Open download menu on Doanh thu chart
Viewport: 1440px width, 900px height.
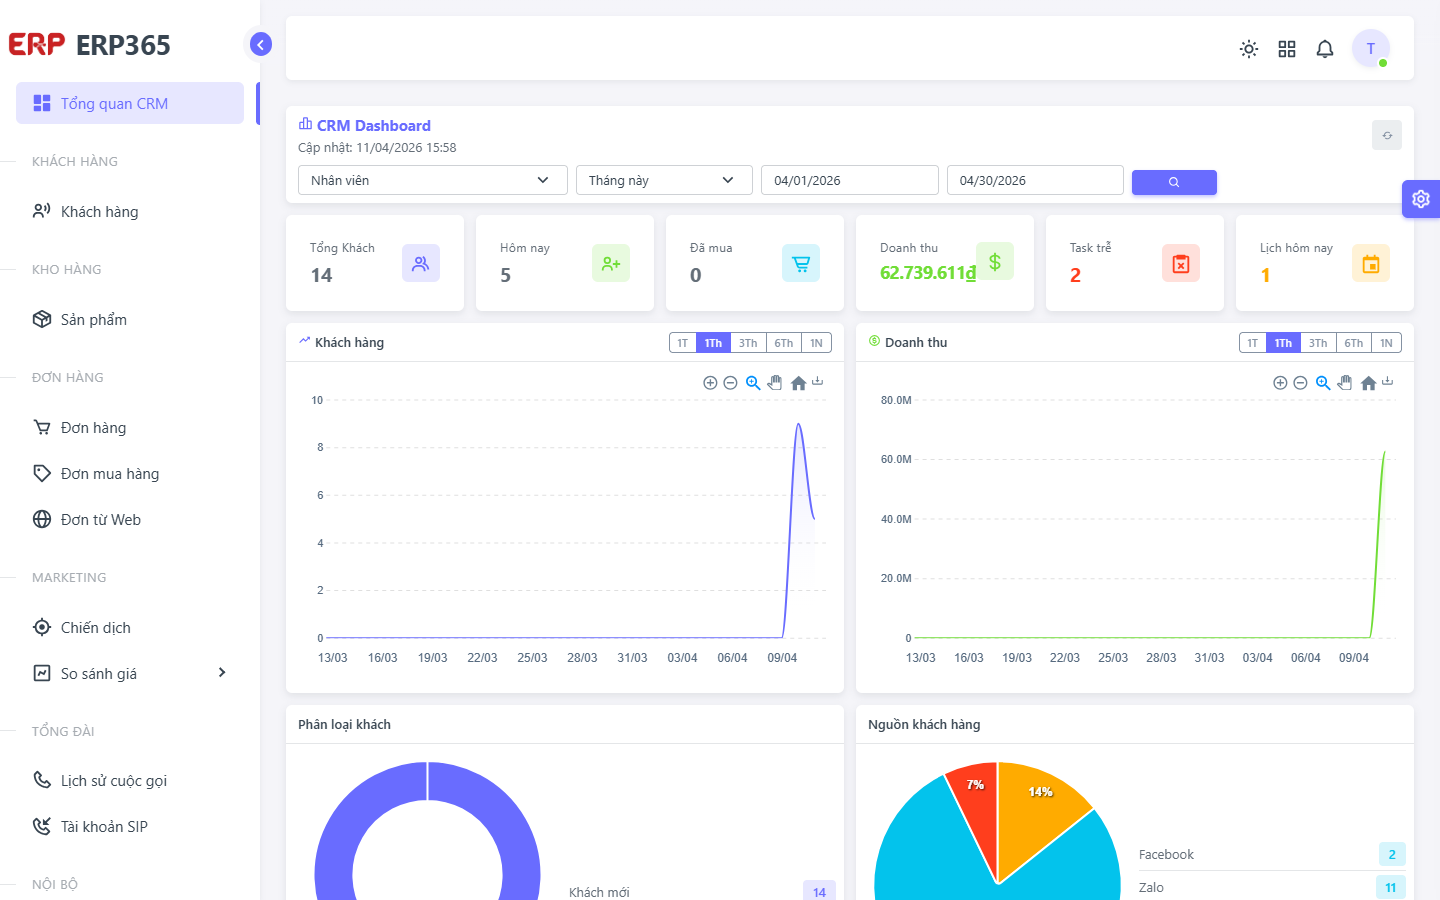1387,381
